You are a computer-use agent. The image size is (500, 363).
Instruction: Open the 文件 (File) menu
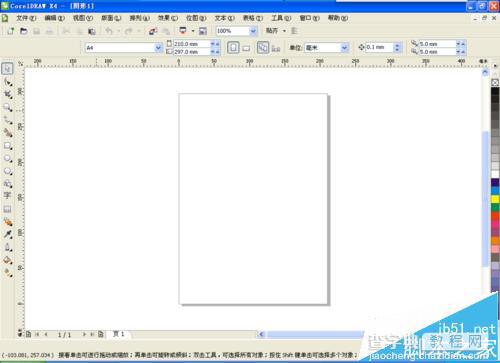click(x=26, y=18)
